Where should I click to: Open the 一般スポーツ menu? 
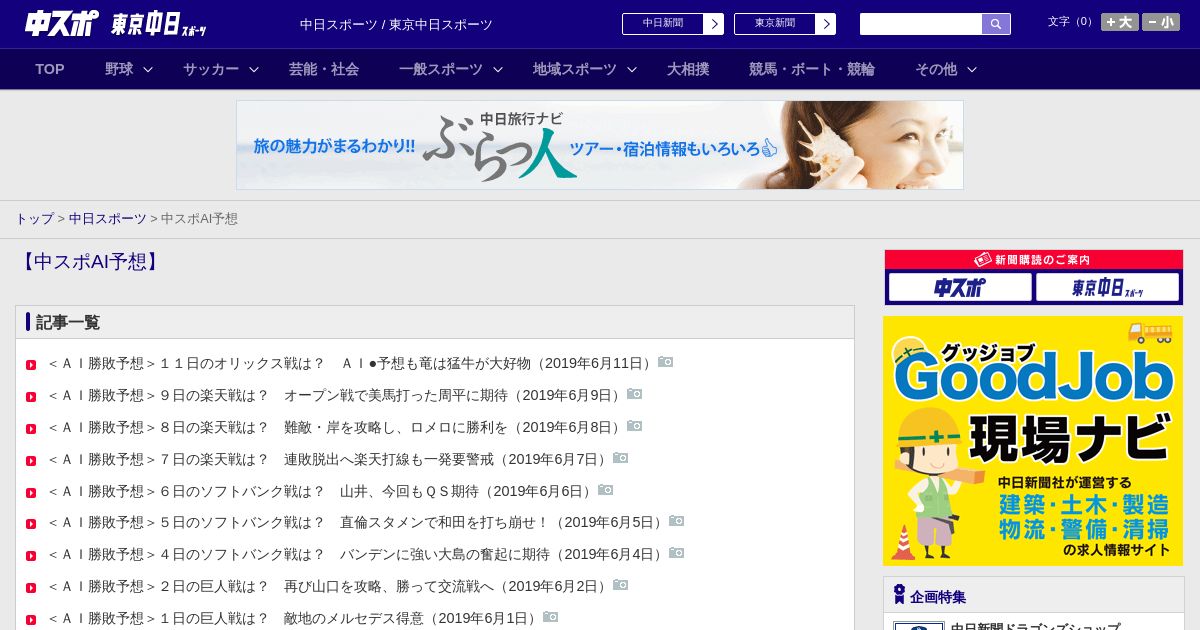pyautogui.click(x=441, y=69)
